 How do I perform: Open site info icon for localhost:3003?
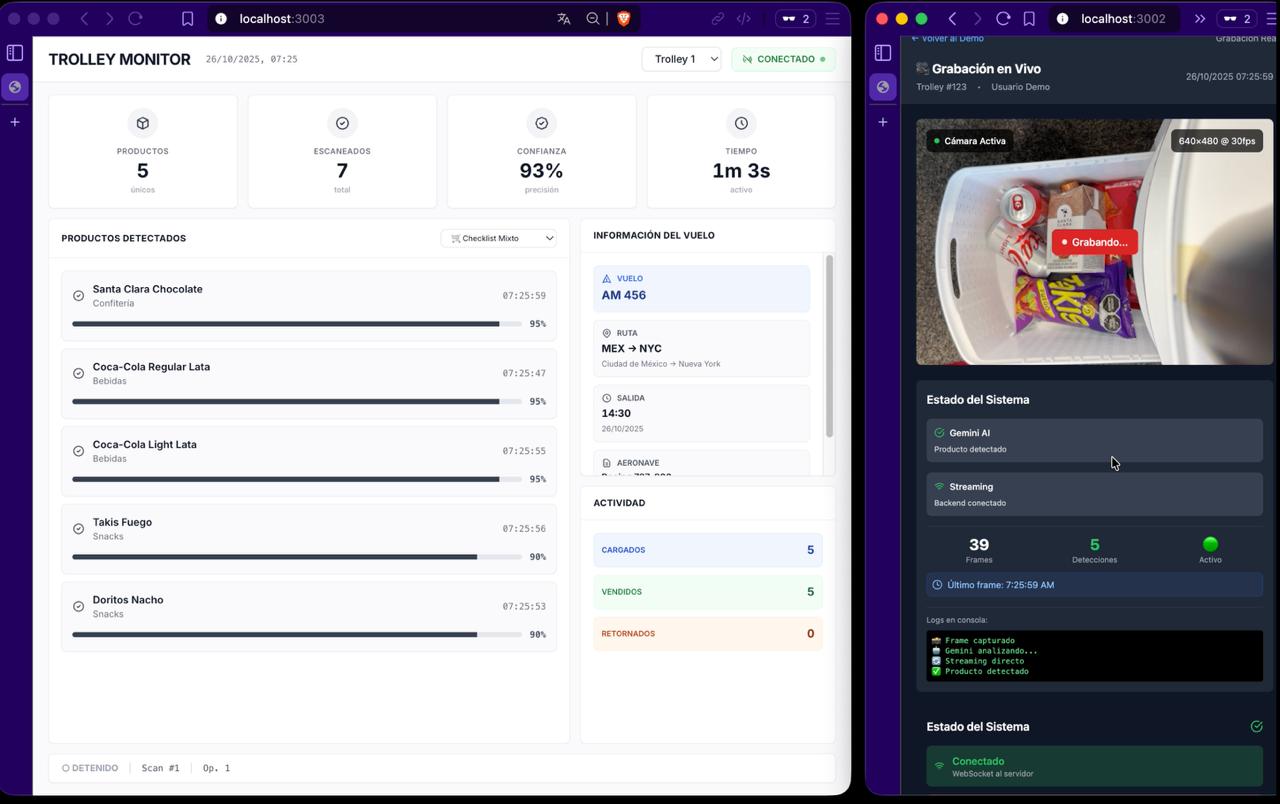pos(221,18)
